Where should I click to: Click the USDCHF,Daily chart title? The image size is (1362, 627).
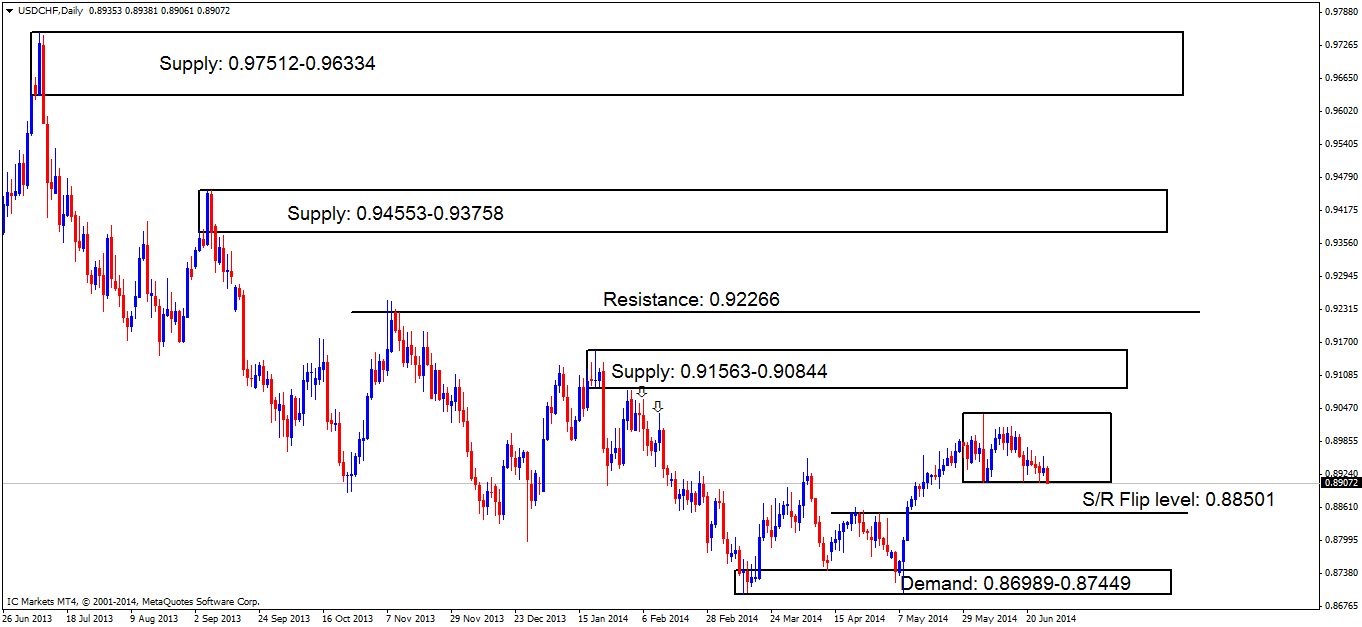click(50, 13)
